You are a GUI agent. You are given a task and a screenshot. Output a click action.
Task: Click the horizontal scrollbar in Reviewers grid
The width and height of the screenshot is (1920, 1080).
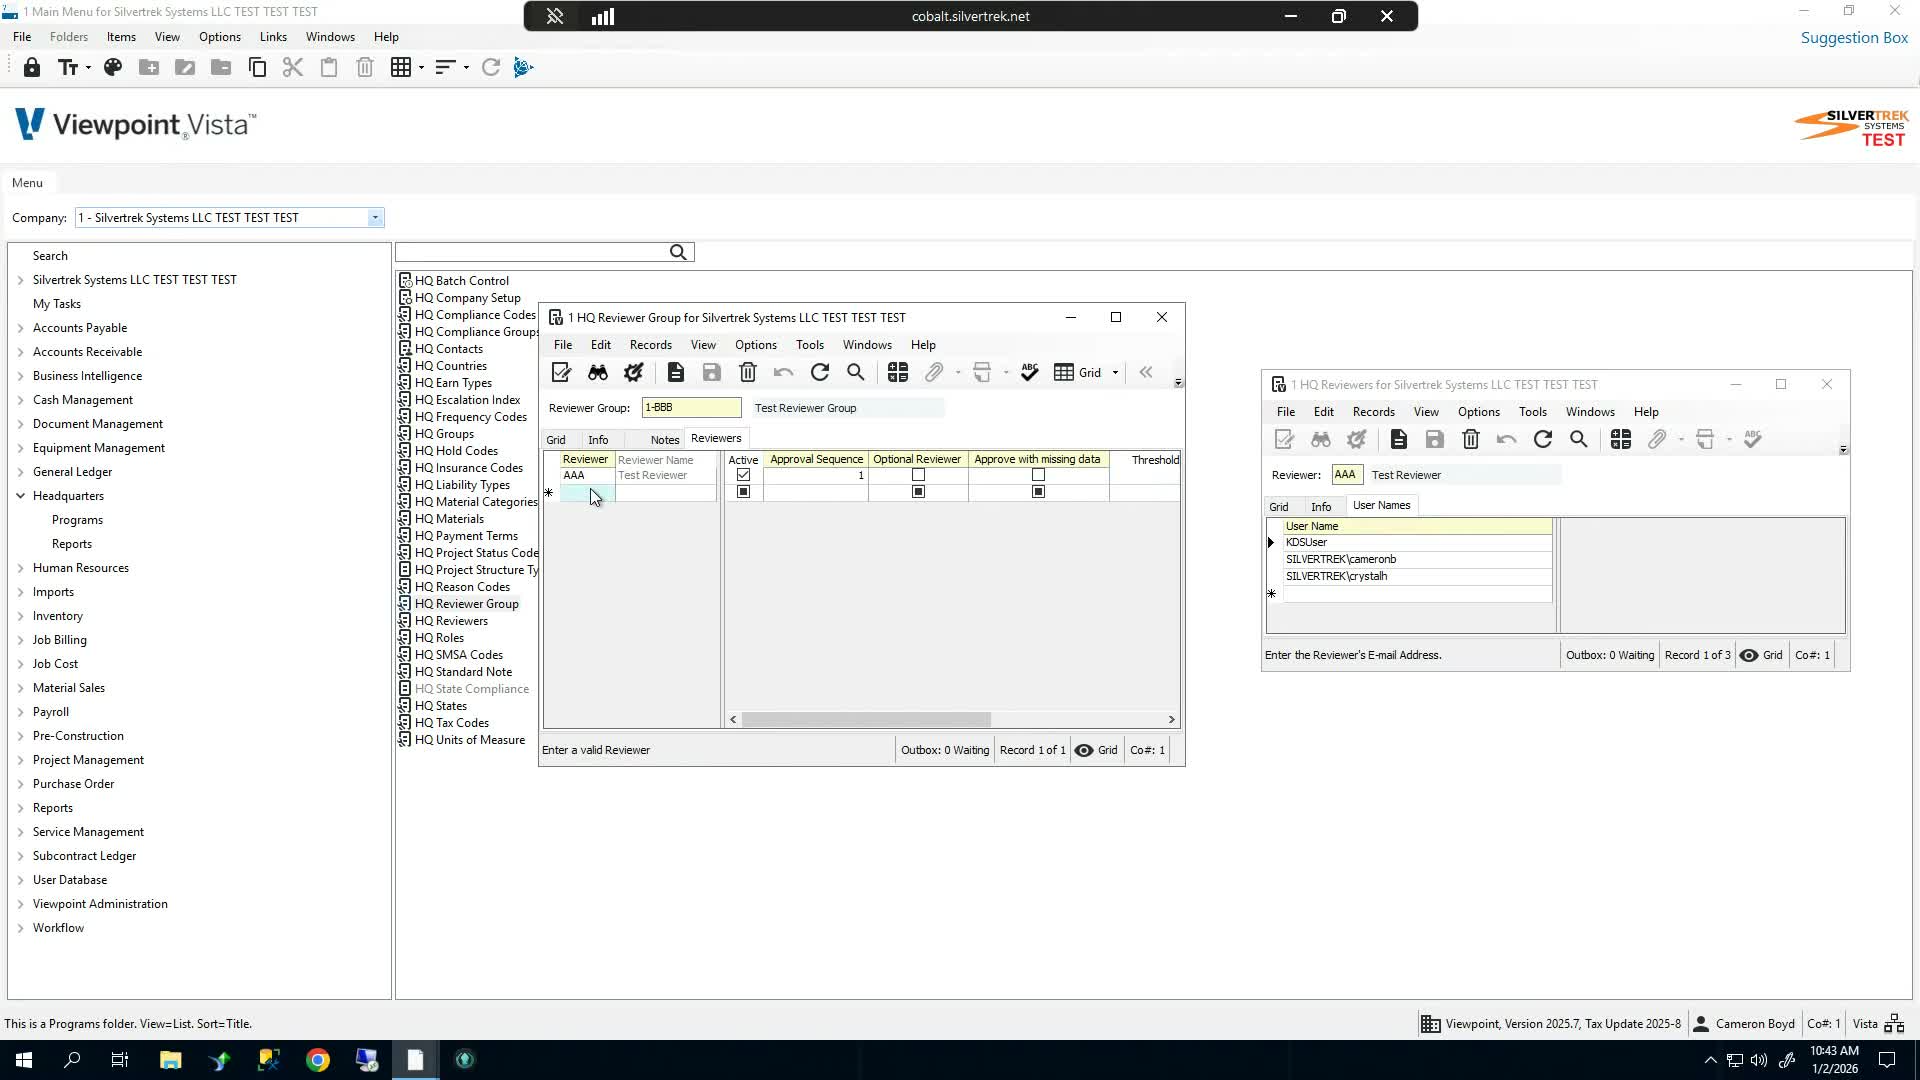click(x=866, y=720)
